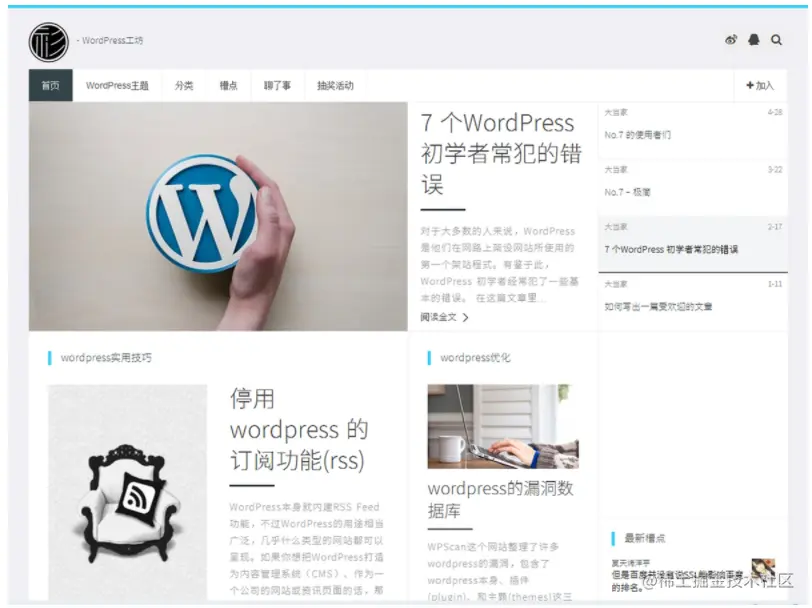Select the 抽奖活动 menu item
The height and width of the screenshot is (608, 812).
[x=336, y=85]
